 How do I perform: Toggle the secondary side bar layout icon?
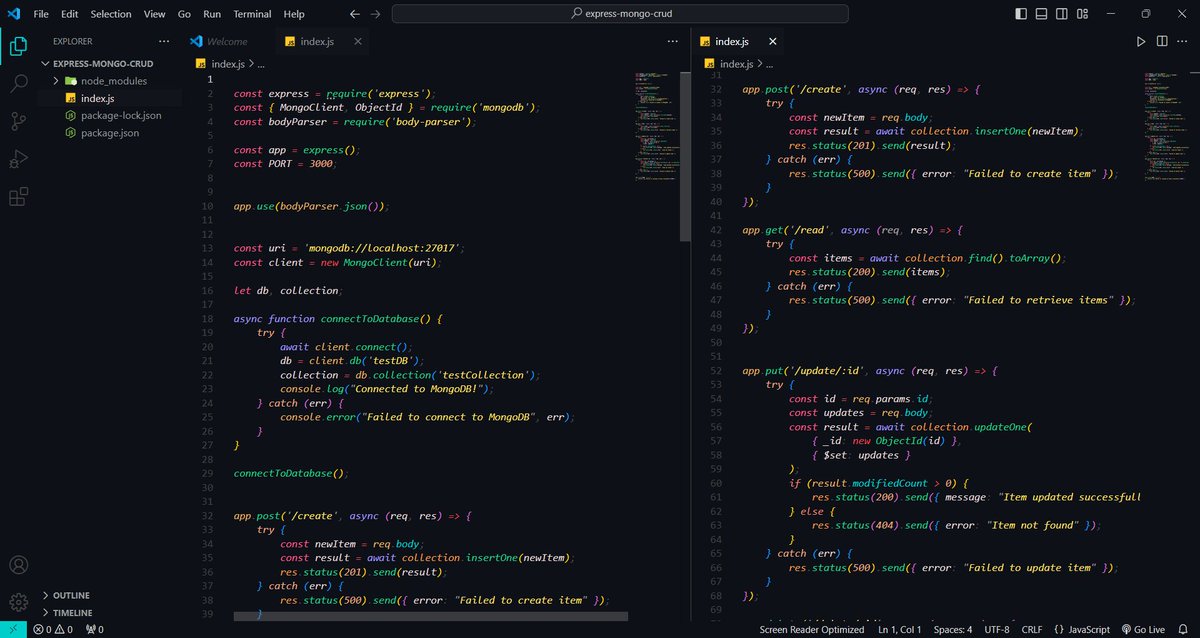pyautogui.click(x=1062, y=14)
